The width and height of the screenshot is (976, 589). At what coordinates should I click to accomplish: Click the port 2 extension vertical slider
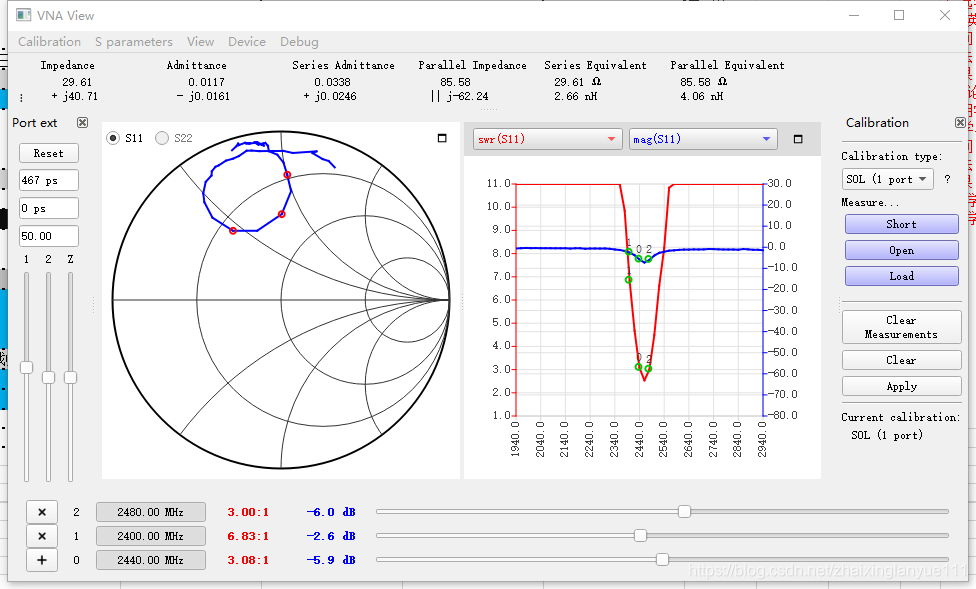point(49,377)
